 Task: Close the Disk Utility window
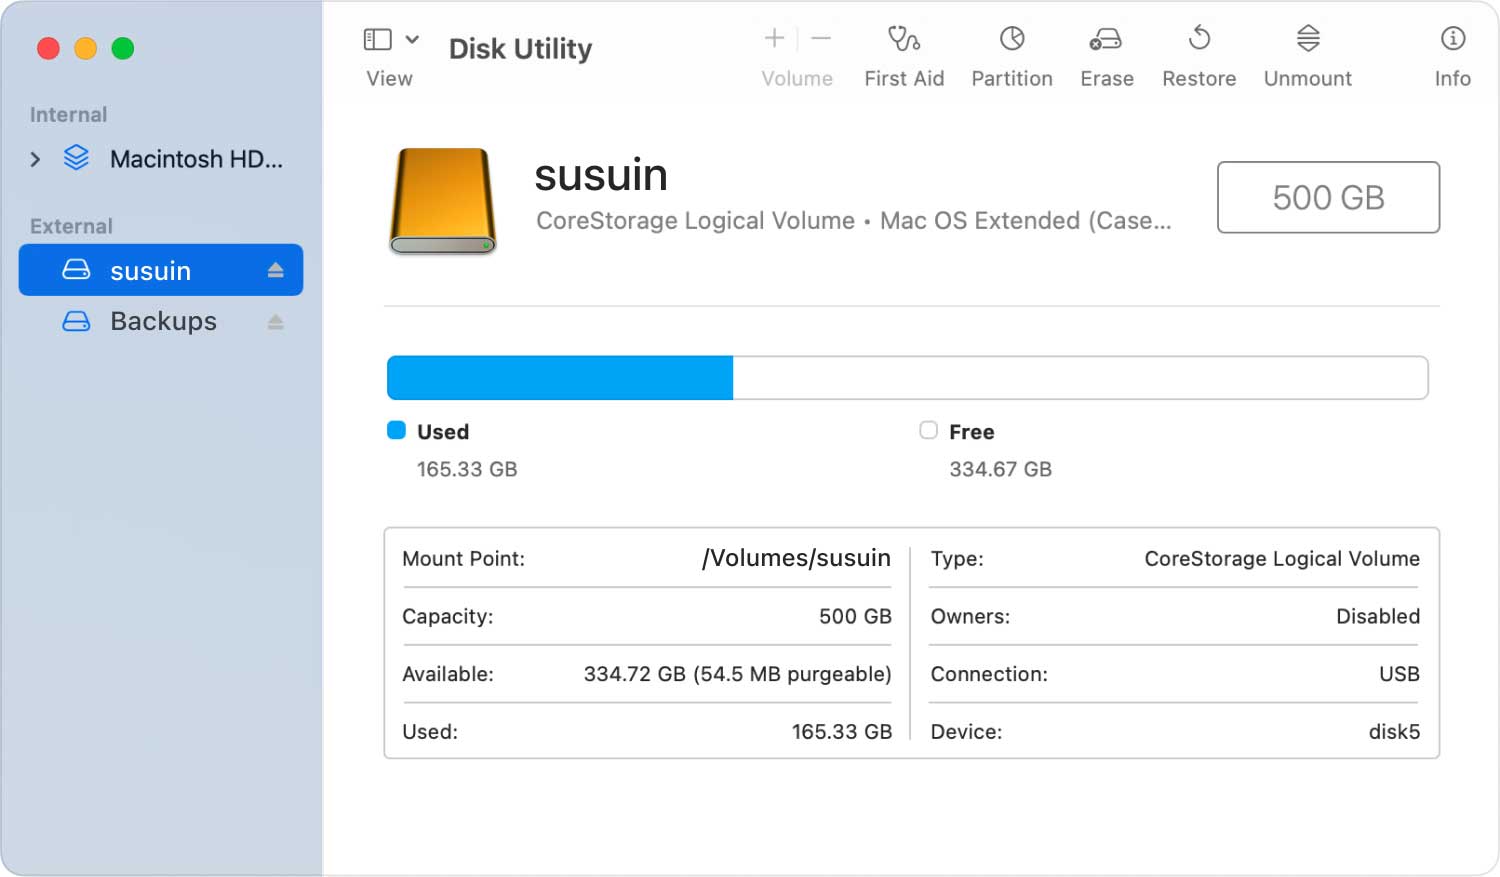click(x=48, y=48)
